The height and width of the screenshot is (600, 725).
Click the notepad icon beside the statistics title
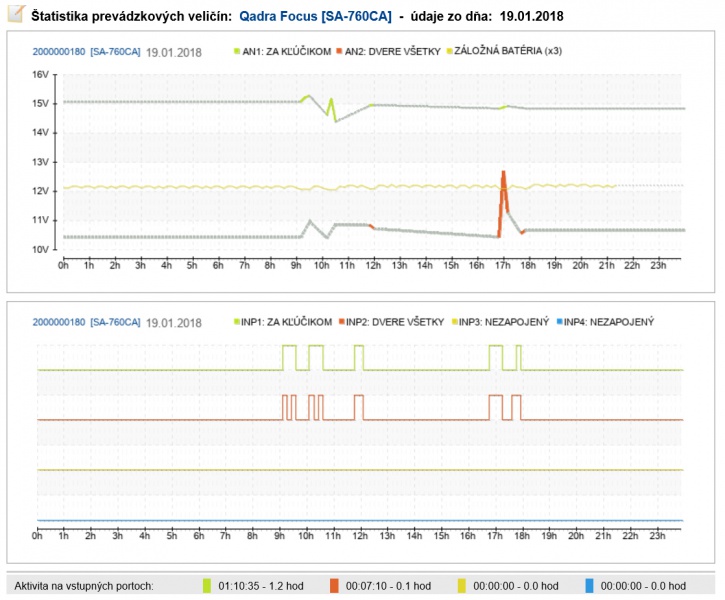tap(16, 14)
